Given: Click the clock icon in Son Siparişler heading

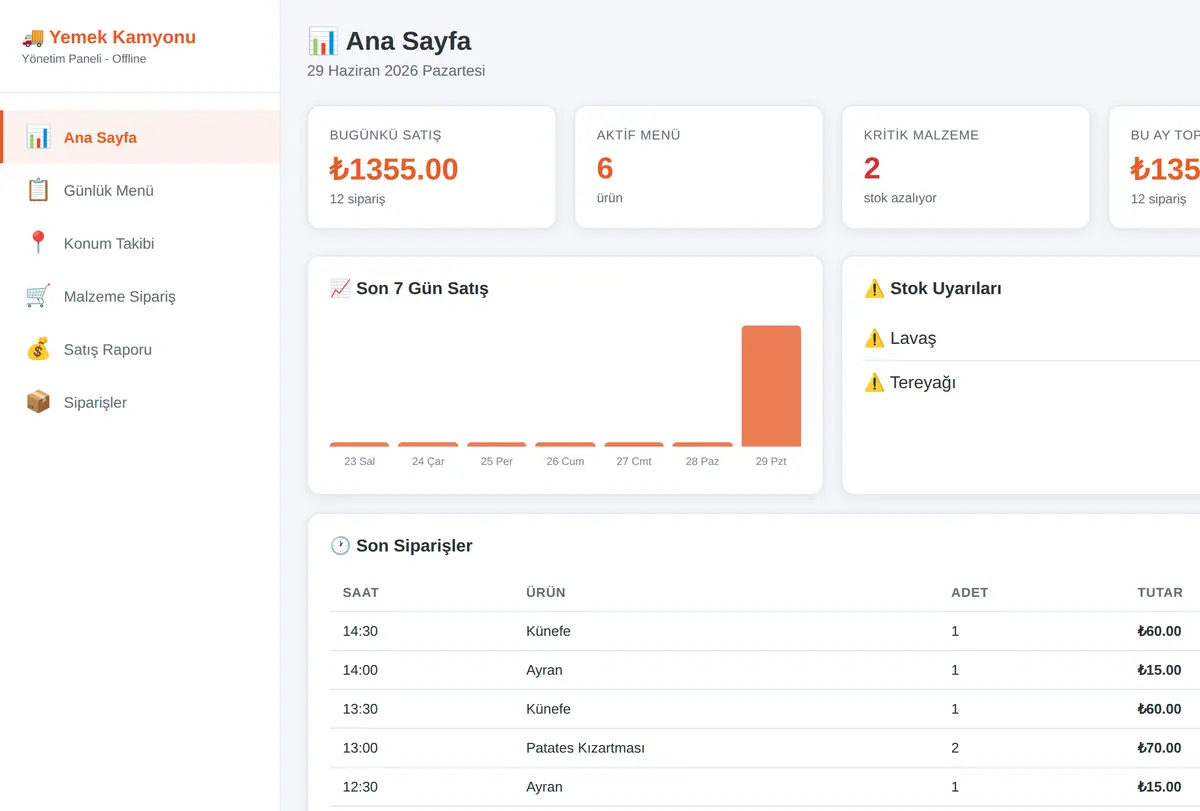Looking at the screenshot, I should click(340, 546).
